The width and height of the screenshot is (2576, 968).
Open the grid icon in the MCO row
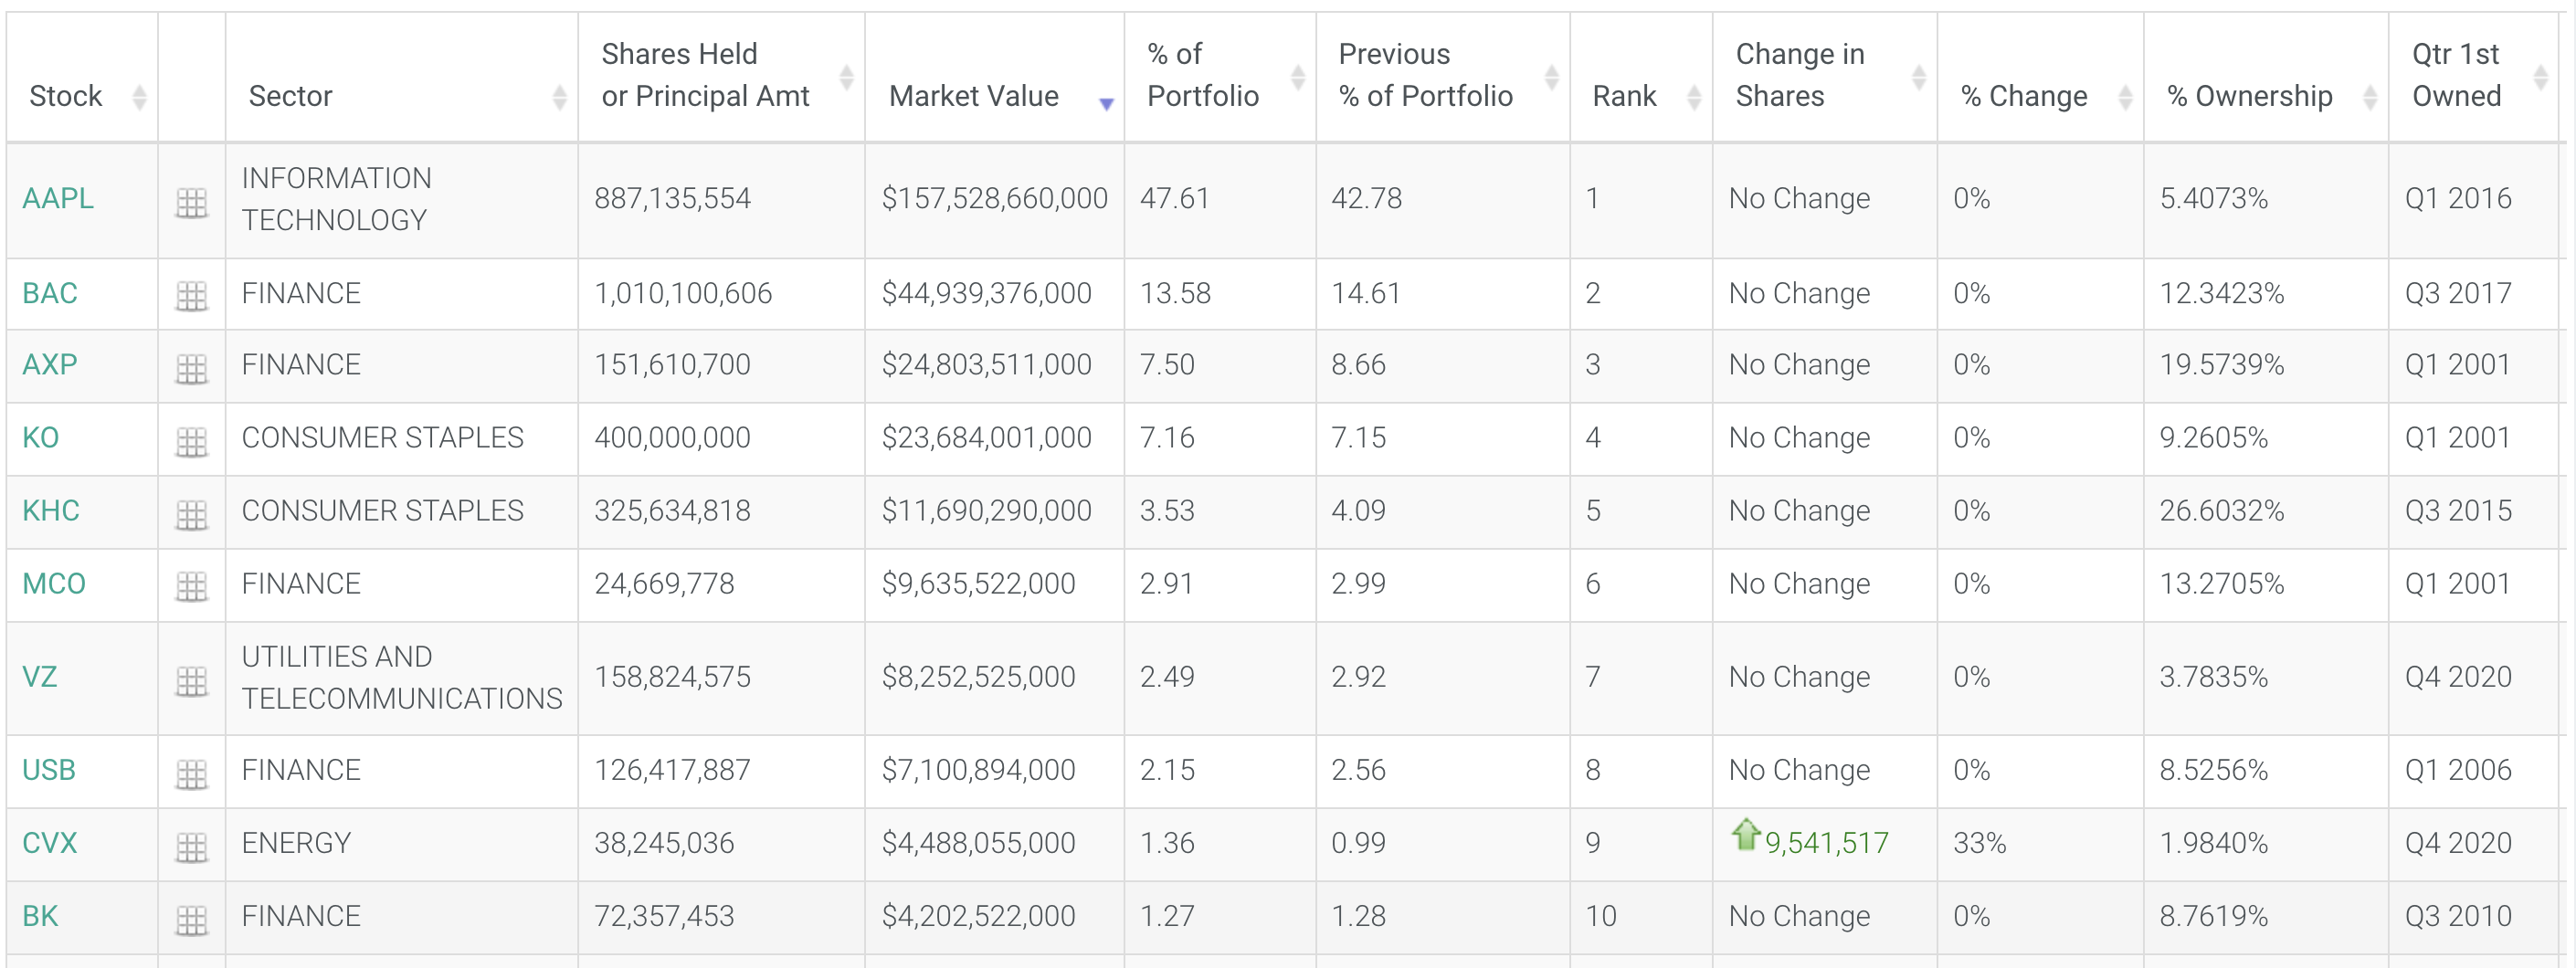coord(191,587)
